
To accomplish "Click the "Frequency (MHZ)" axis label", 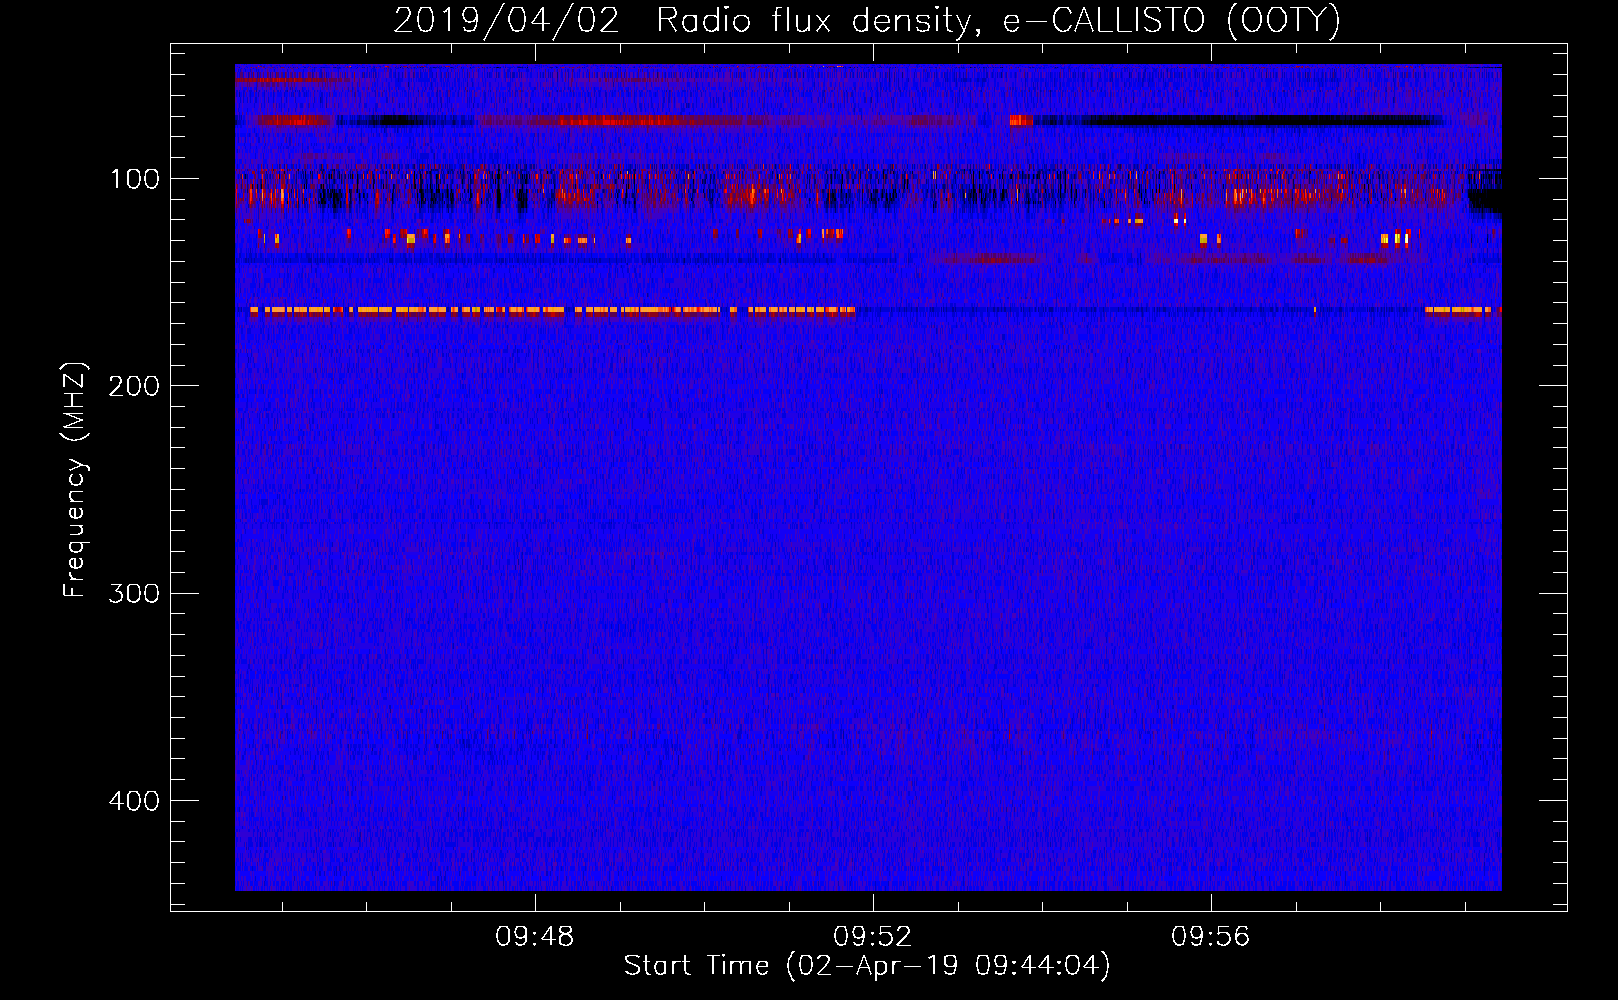I will coord(75,480).
